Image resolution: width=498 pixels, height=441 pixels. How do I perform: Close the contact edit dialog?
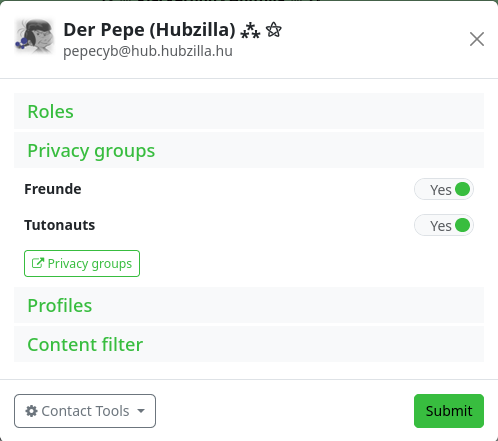tap(477, 39)
